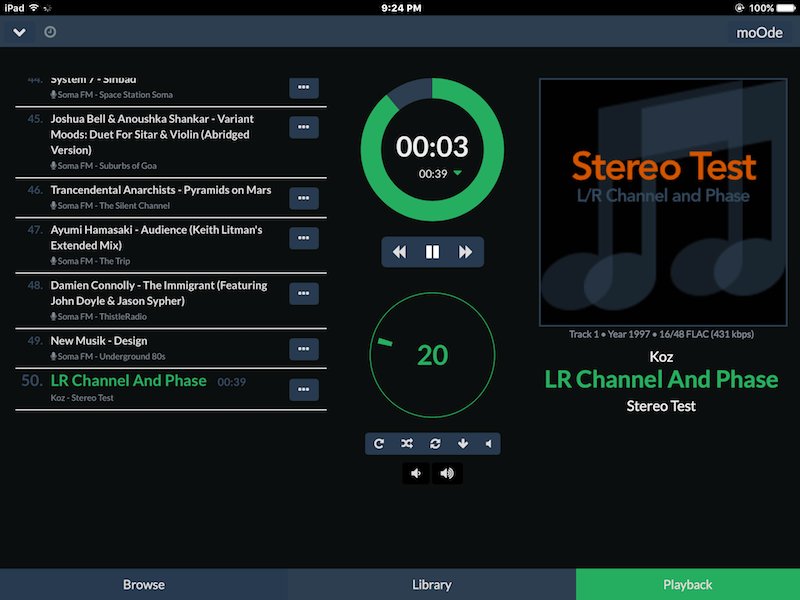Open actions menu for System 7 - Sinbad

click(x=304, y=87)
